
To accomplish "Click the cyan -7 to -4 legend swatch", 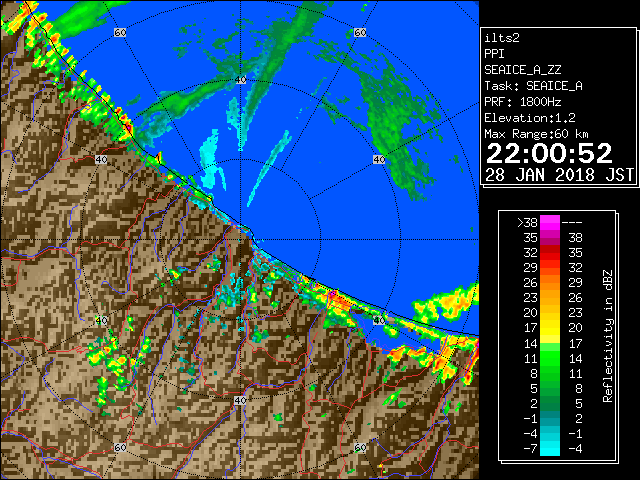I will 550,448.
